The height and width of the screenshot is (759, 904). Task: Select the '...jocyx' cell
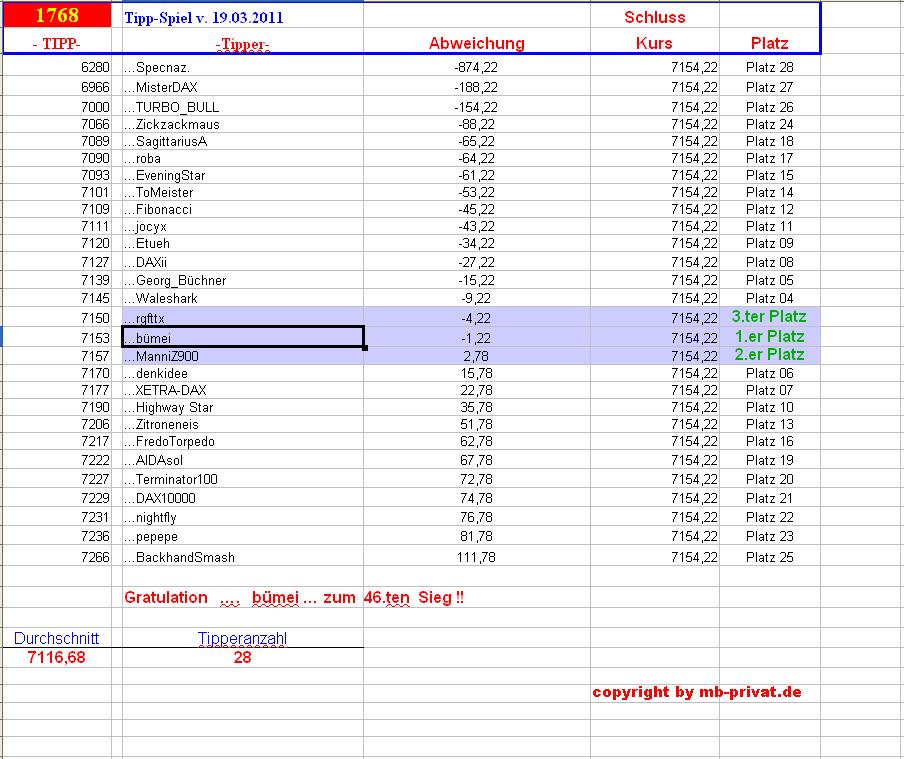pos(243,226)
